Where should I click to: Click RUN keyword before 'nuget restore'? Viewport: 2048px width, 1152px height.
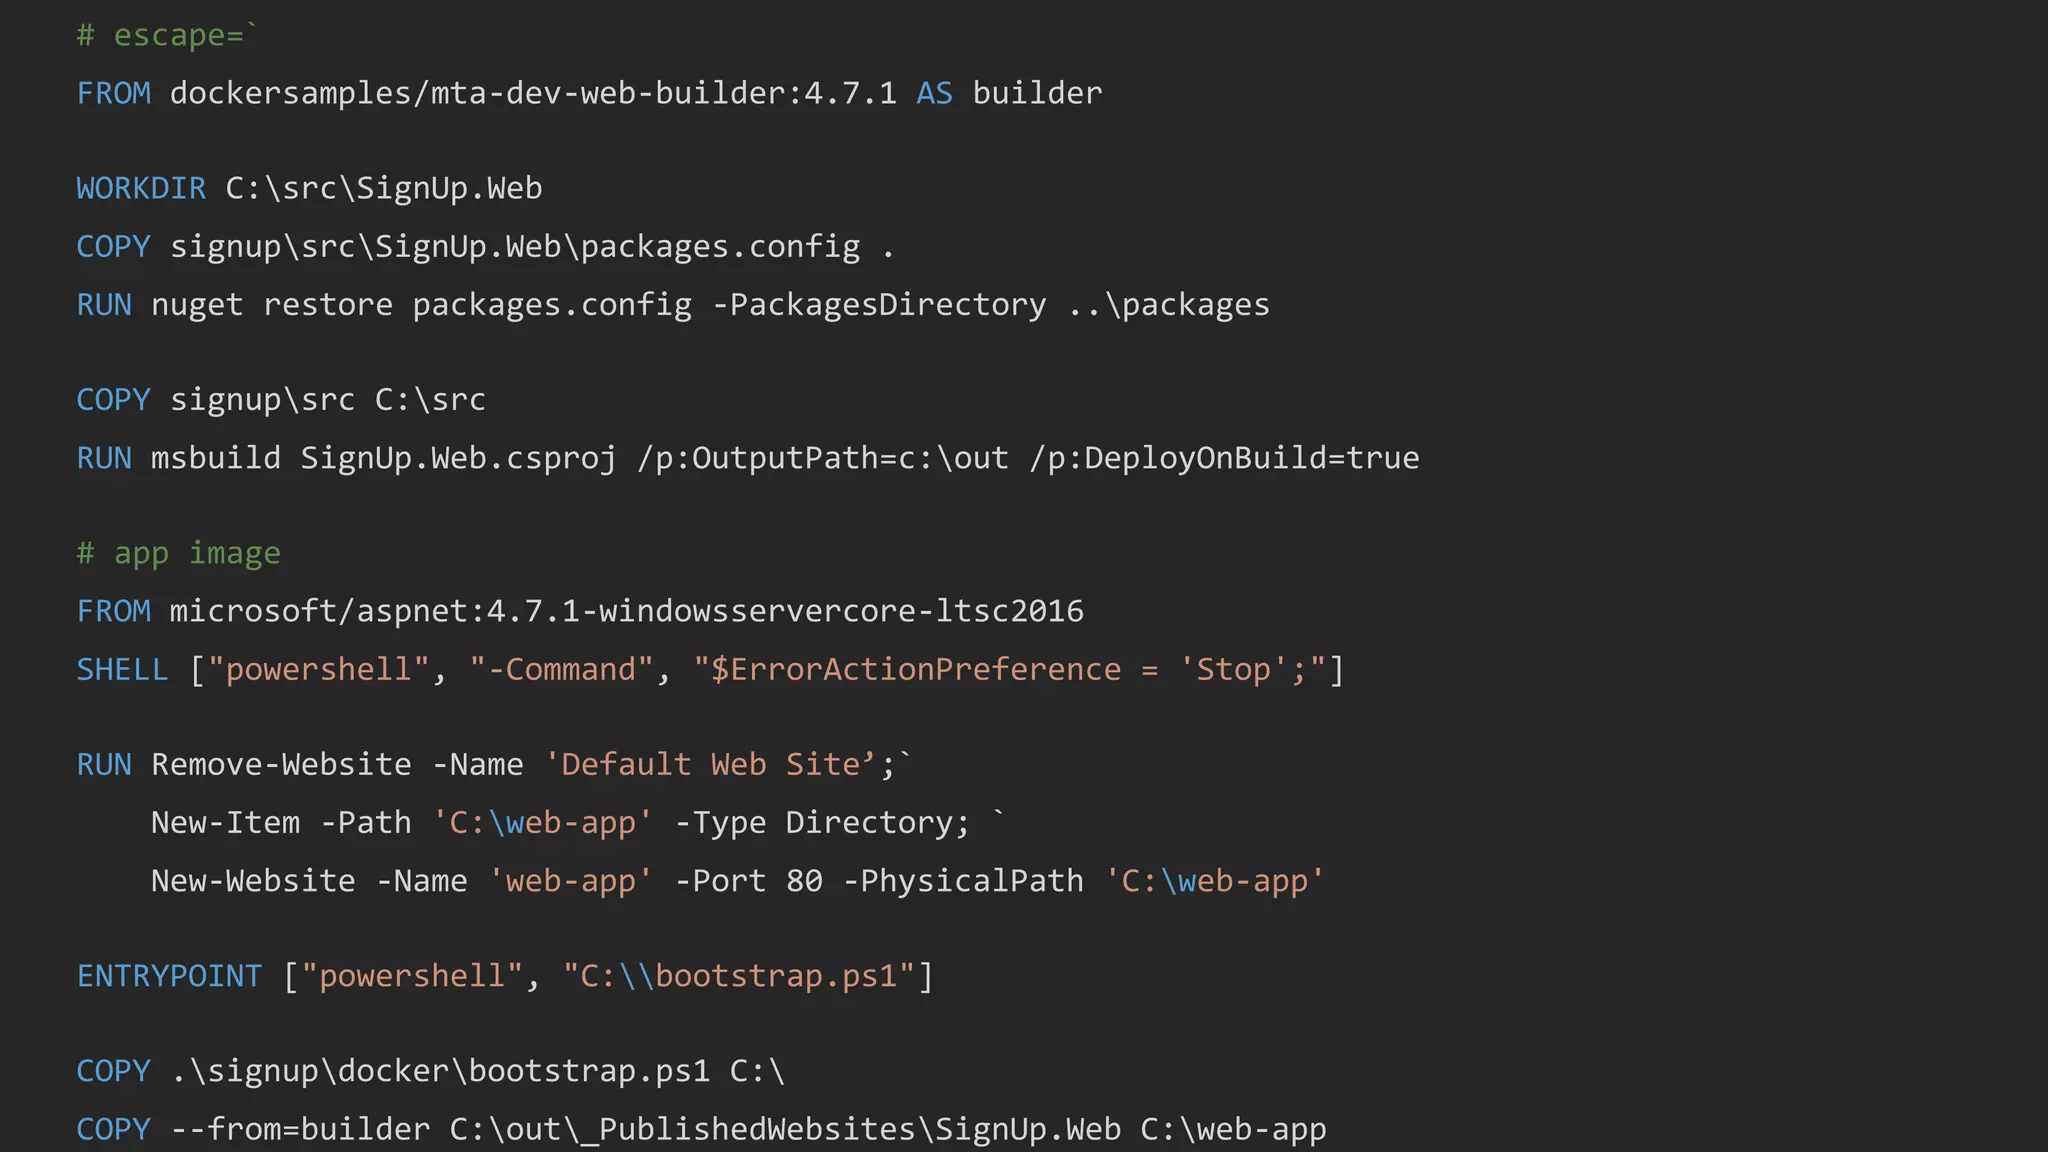pos(104,304)
